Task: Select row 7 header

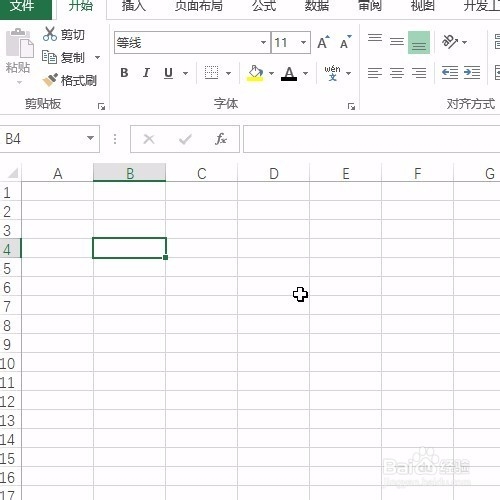Action: tap(10, 306)
